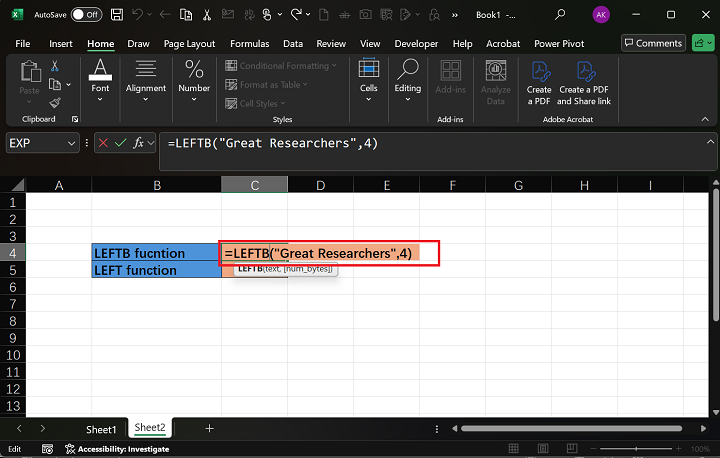Toggle the AutoSave switch
720x458 pixels.
[86, 15]
